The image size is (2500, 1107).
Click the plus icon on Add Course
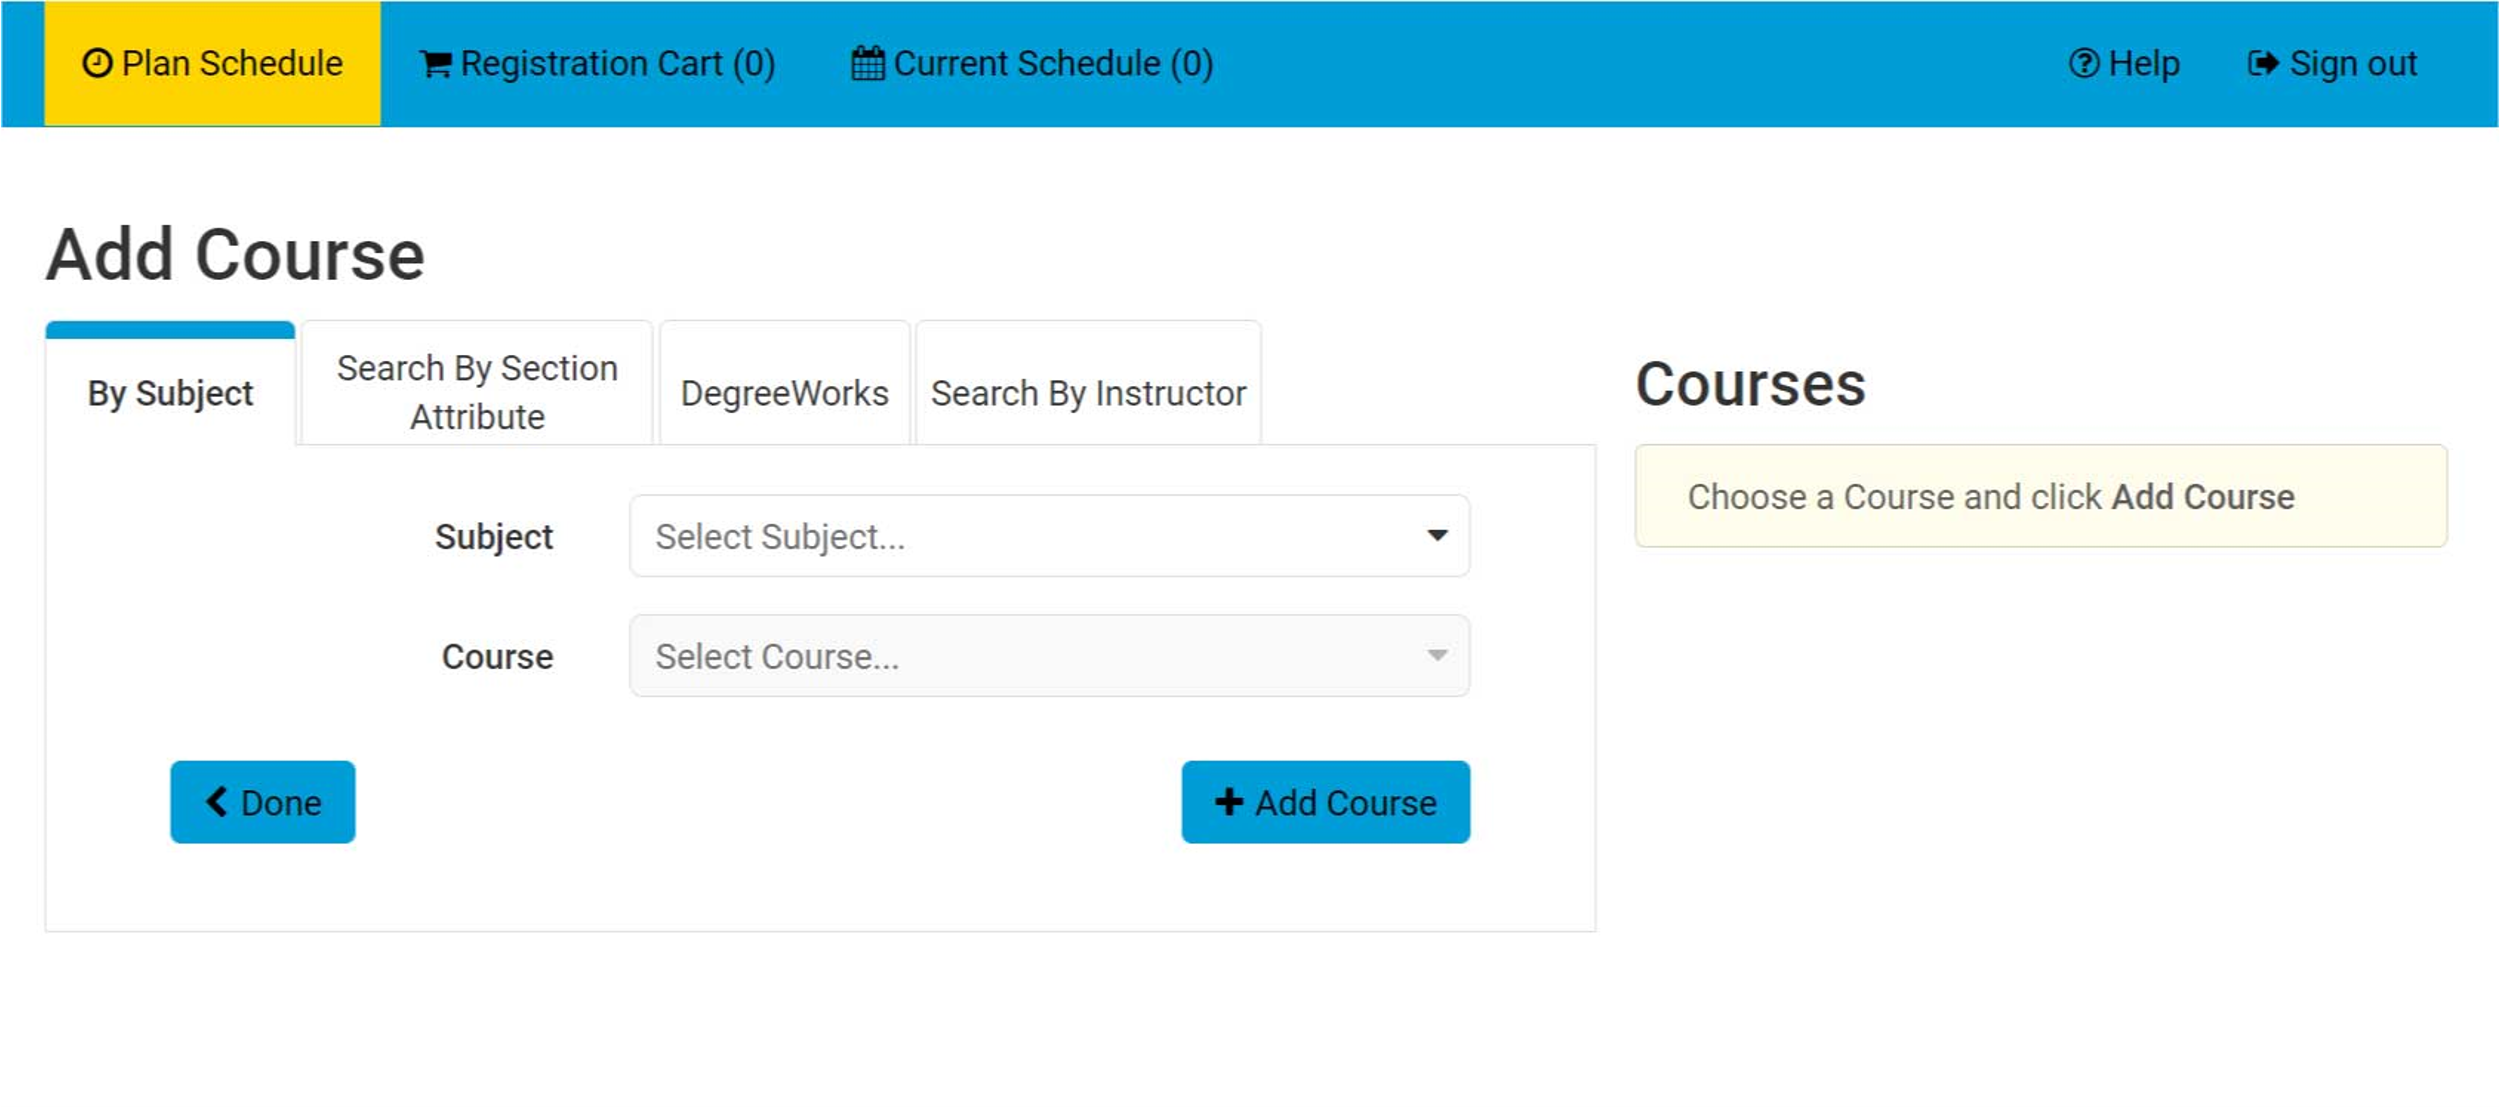tap(1229, 801)
